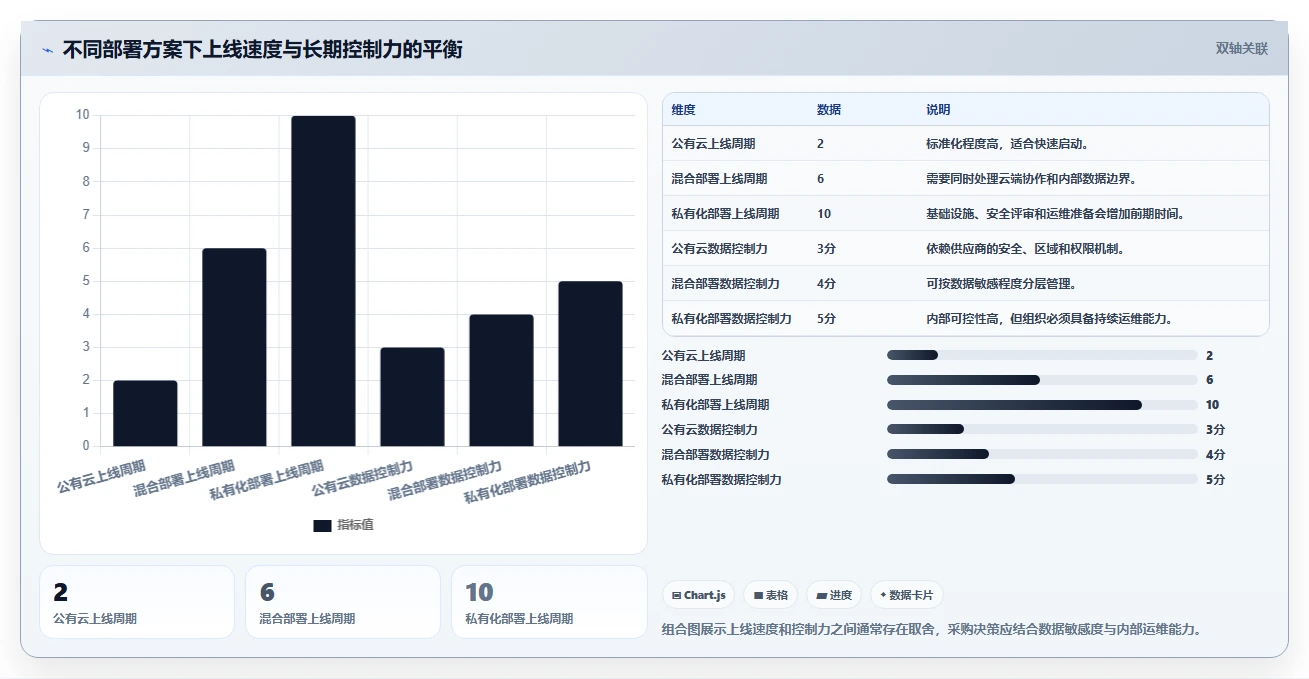The image size is (1309, 679).
Task: Click the bar for 私有化部署数据控制力 in chart
Action: click(x=590, y=363)
